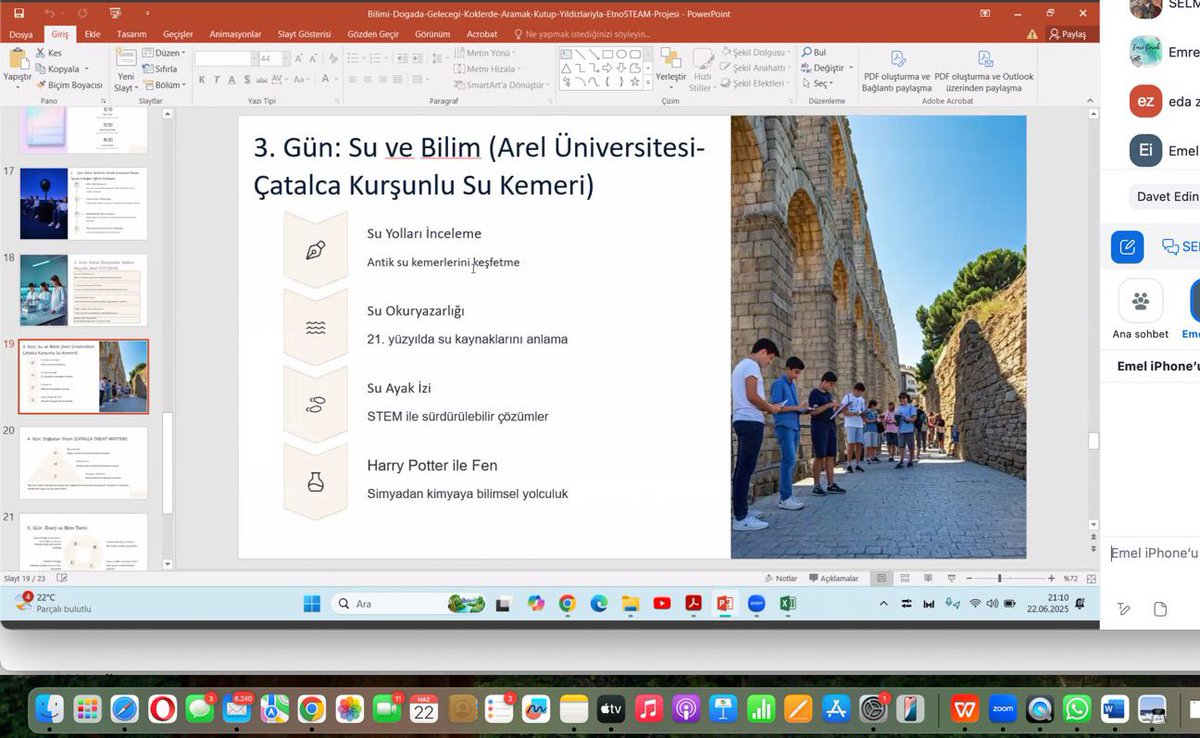Switch to the Animasyonlar ribbon tab
This screenshot has width=1200, height=738.
[x=235, y=34]
